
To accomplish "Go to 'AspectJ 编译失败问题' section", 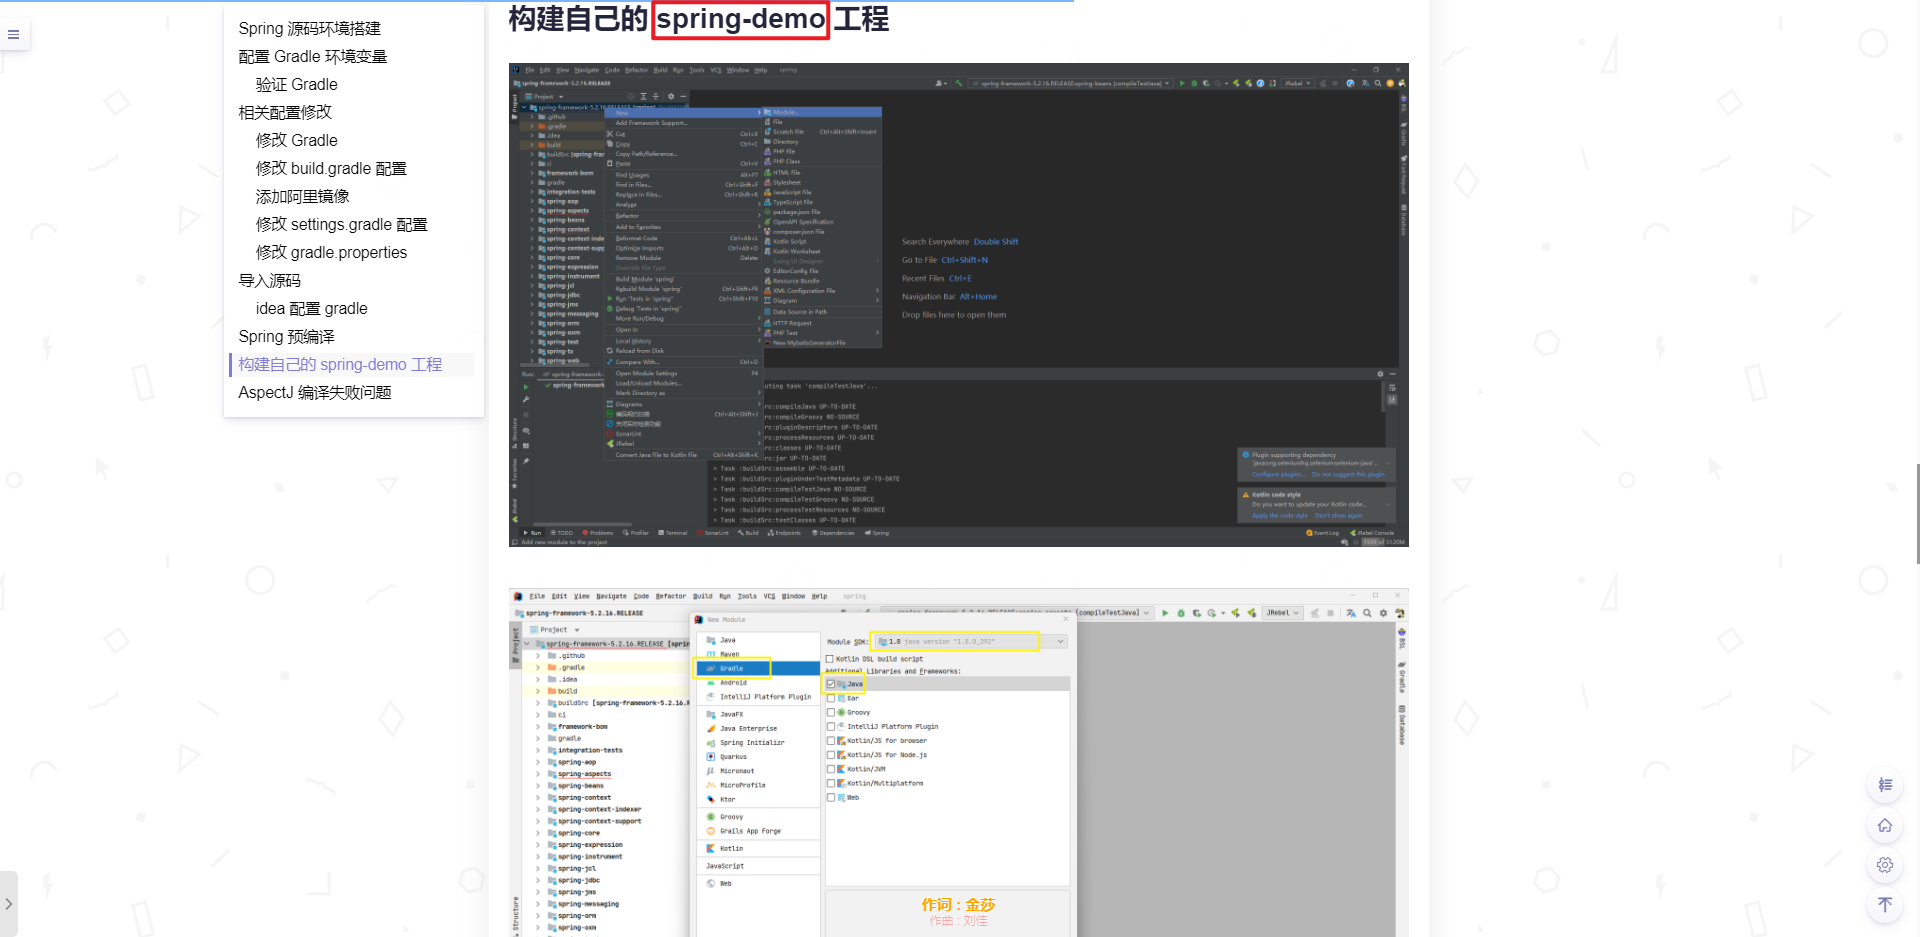I will pos(314,392).
